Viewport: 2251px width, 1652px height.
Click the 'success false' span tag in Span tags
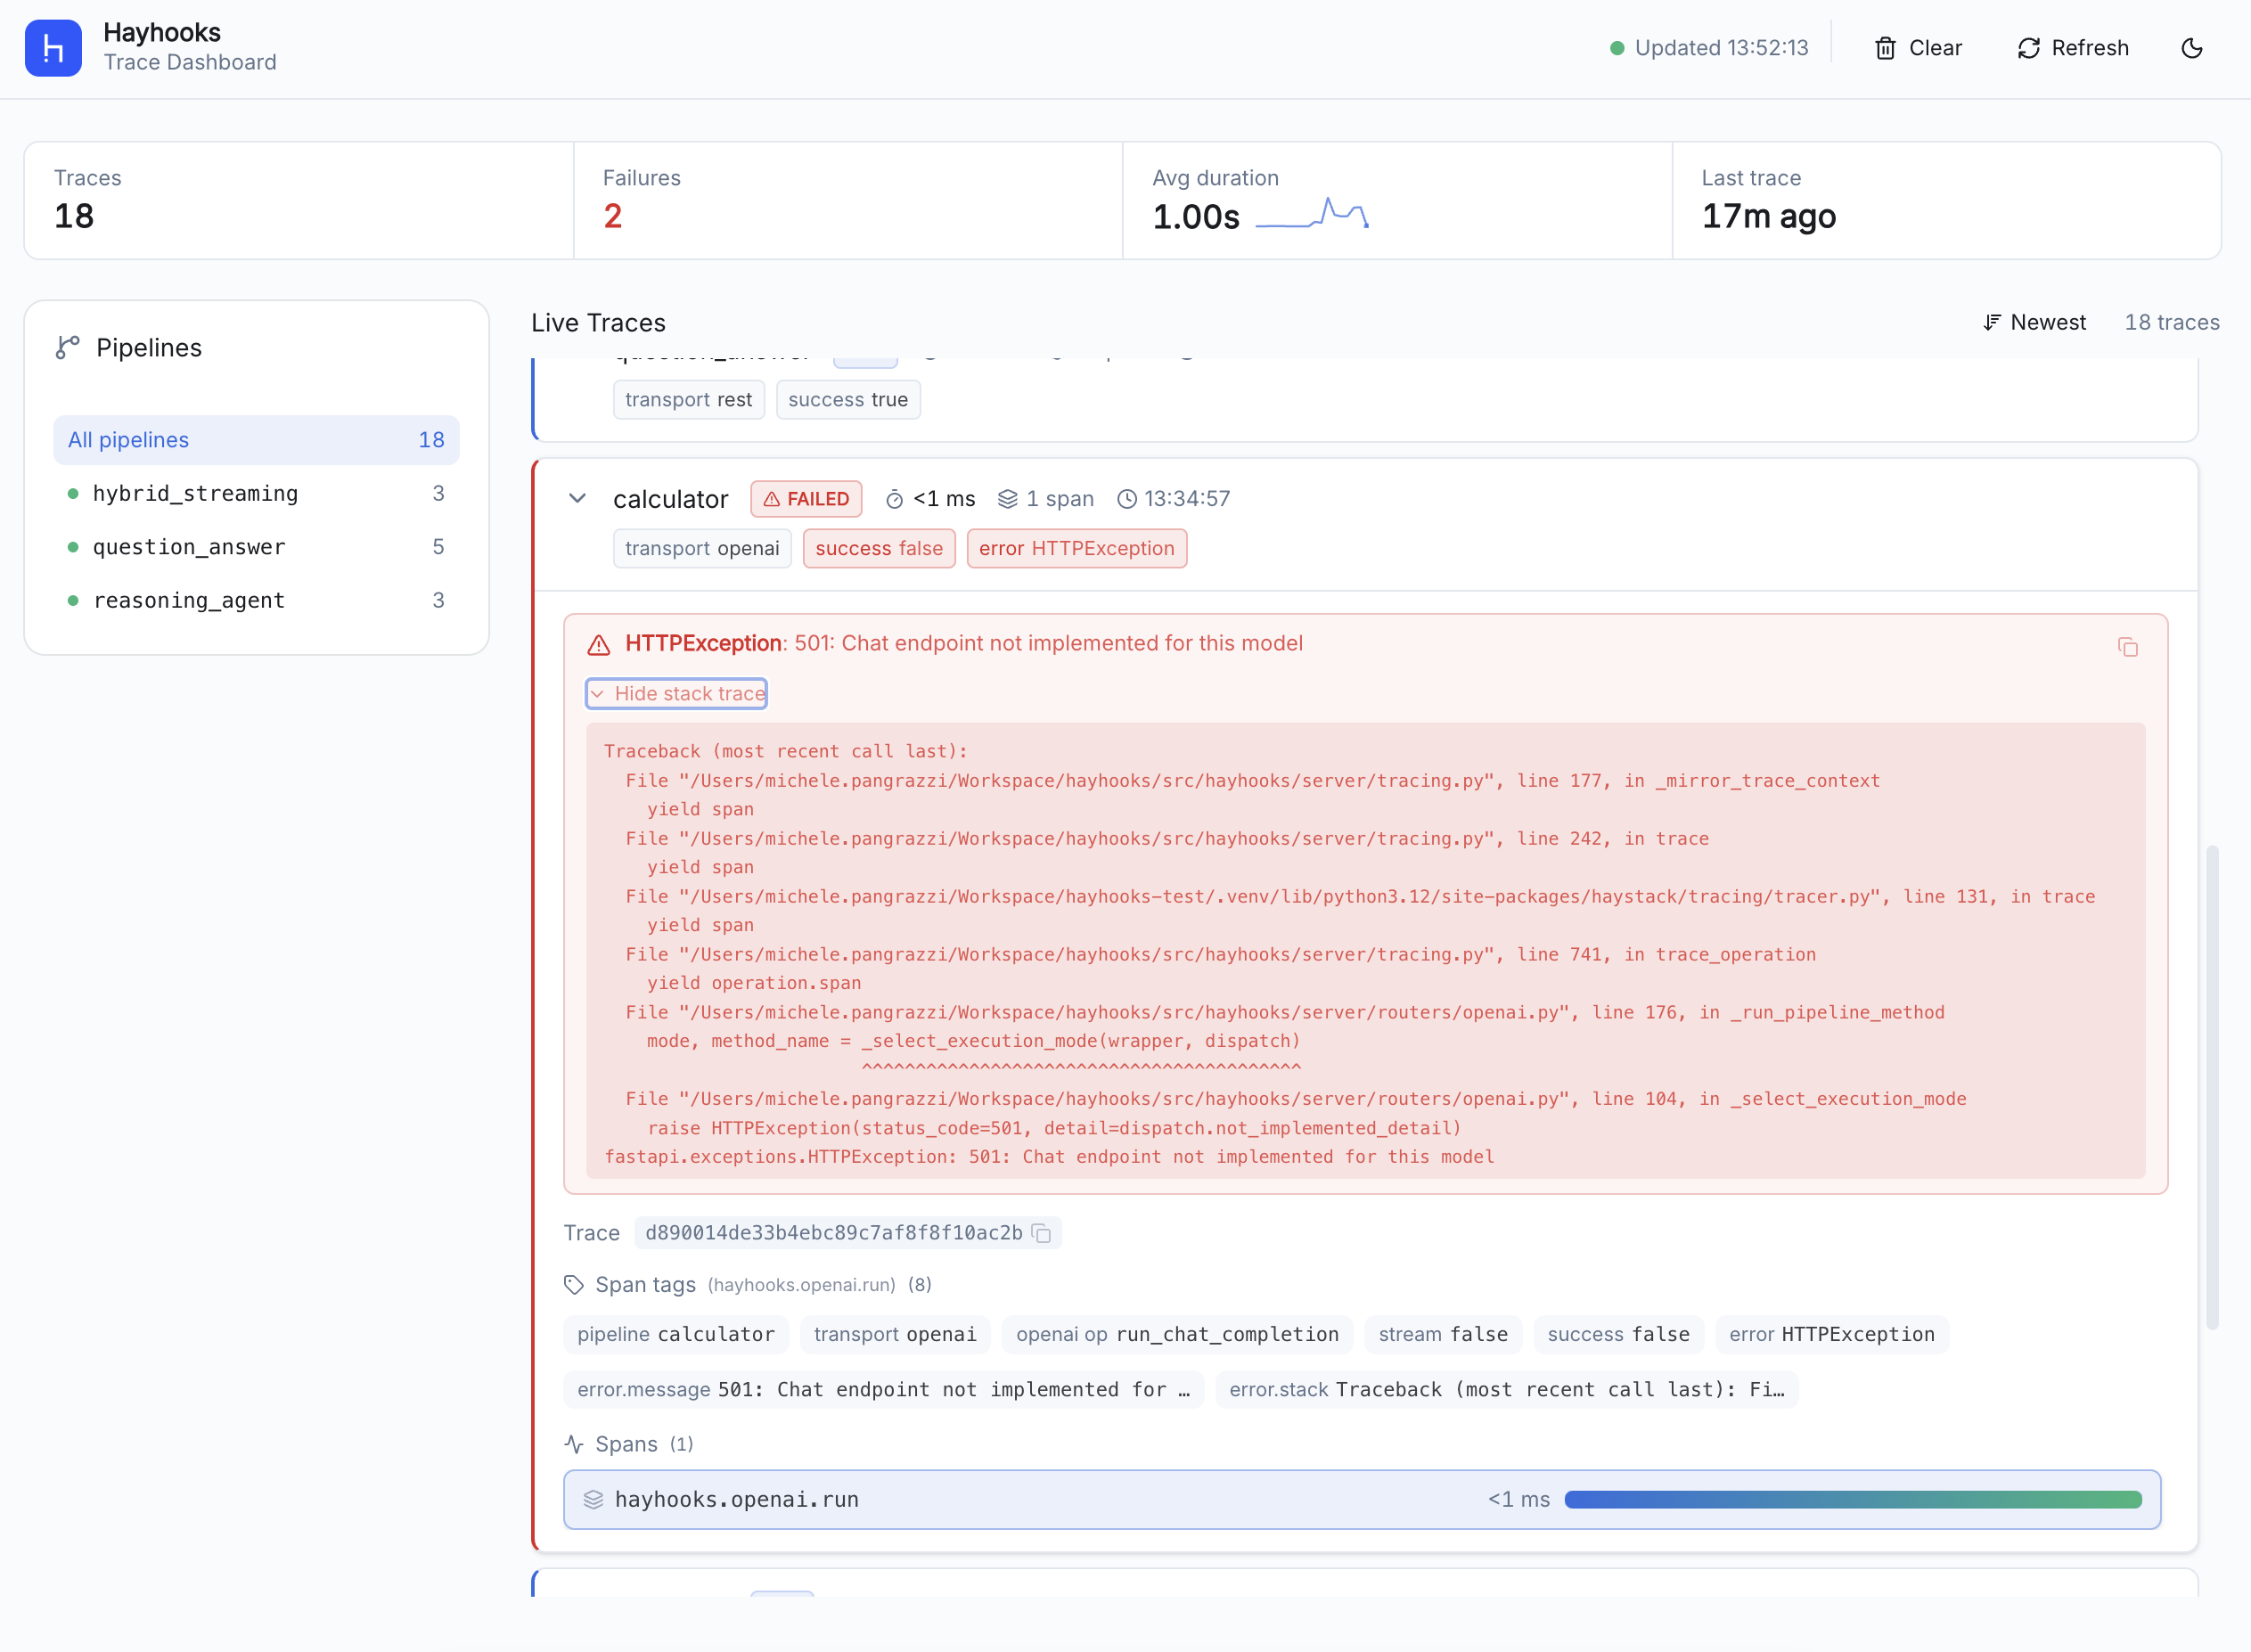(x=1618, y=1334)
